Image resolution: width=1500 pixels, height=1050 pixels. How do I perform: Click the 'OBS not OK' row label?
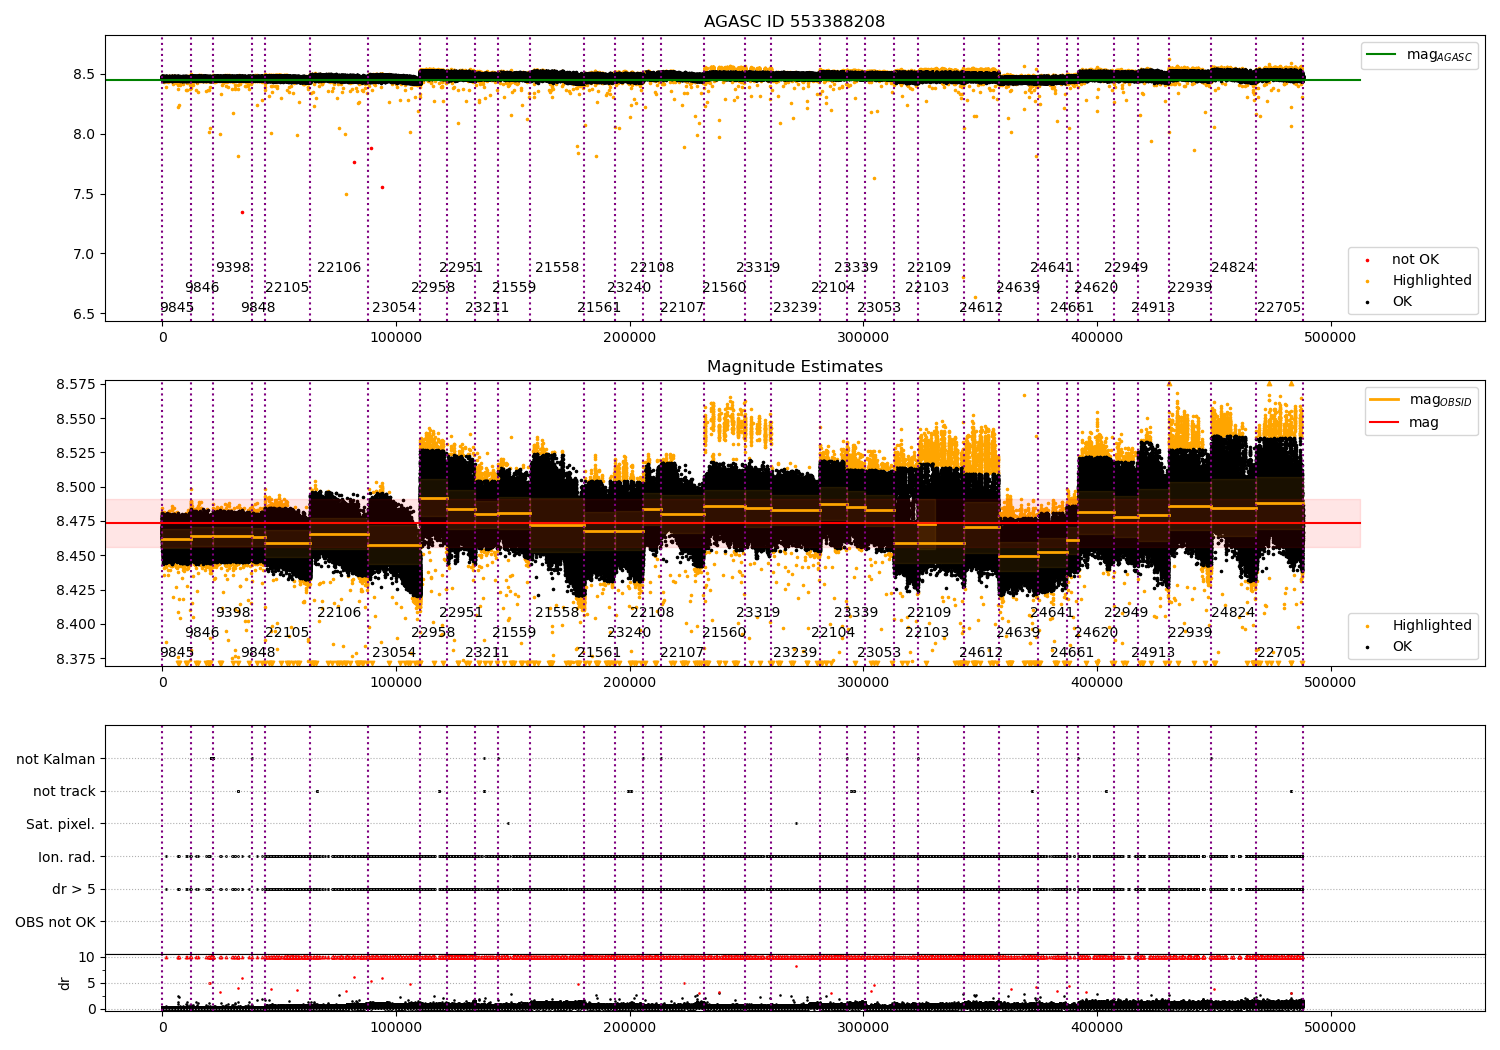click(x=56, y=922)
